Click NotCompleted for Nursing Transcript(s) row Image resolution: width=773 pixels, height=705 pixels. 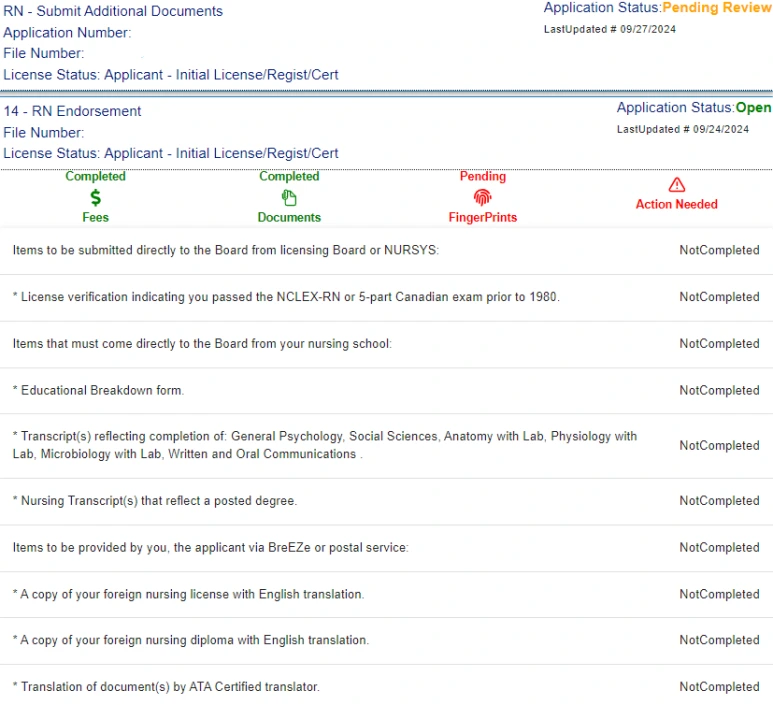pyautogui.click(x=719, y=501)
